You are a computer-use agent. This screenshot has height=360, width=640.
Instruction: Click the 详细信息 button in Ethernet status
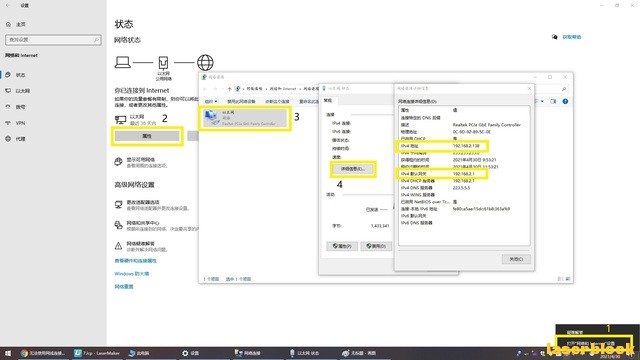click(x=353, y=169)
